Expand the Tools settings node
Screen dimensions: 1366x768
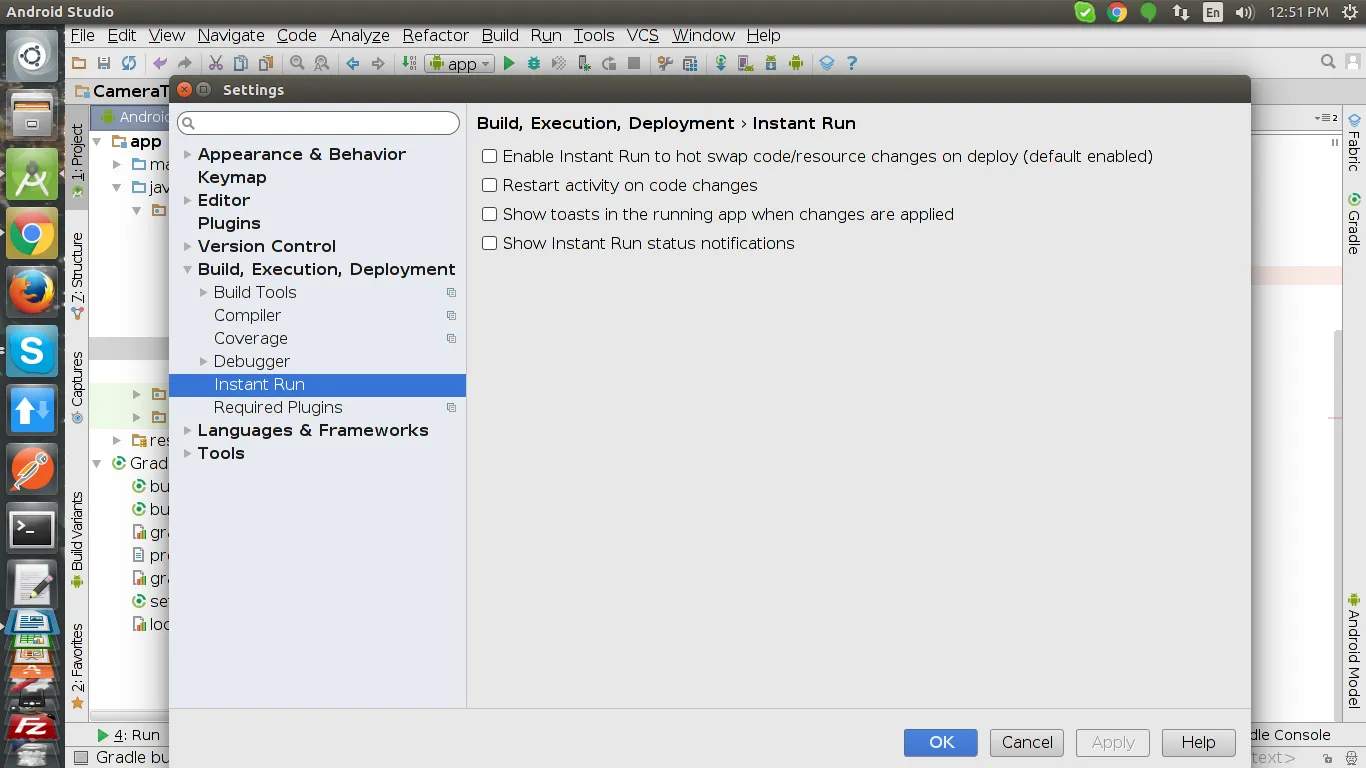(x=188, y=453)
